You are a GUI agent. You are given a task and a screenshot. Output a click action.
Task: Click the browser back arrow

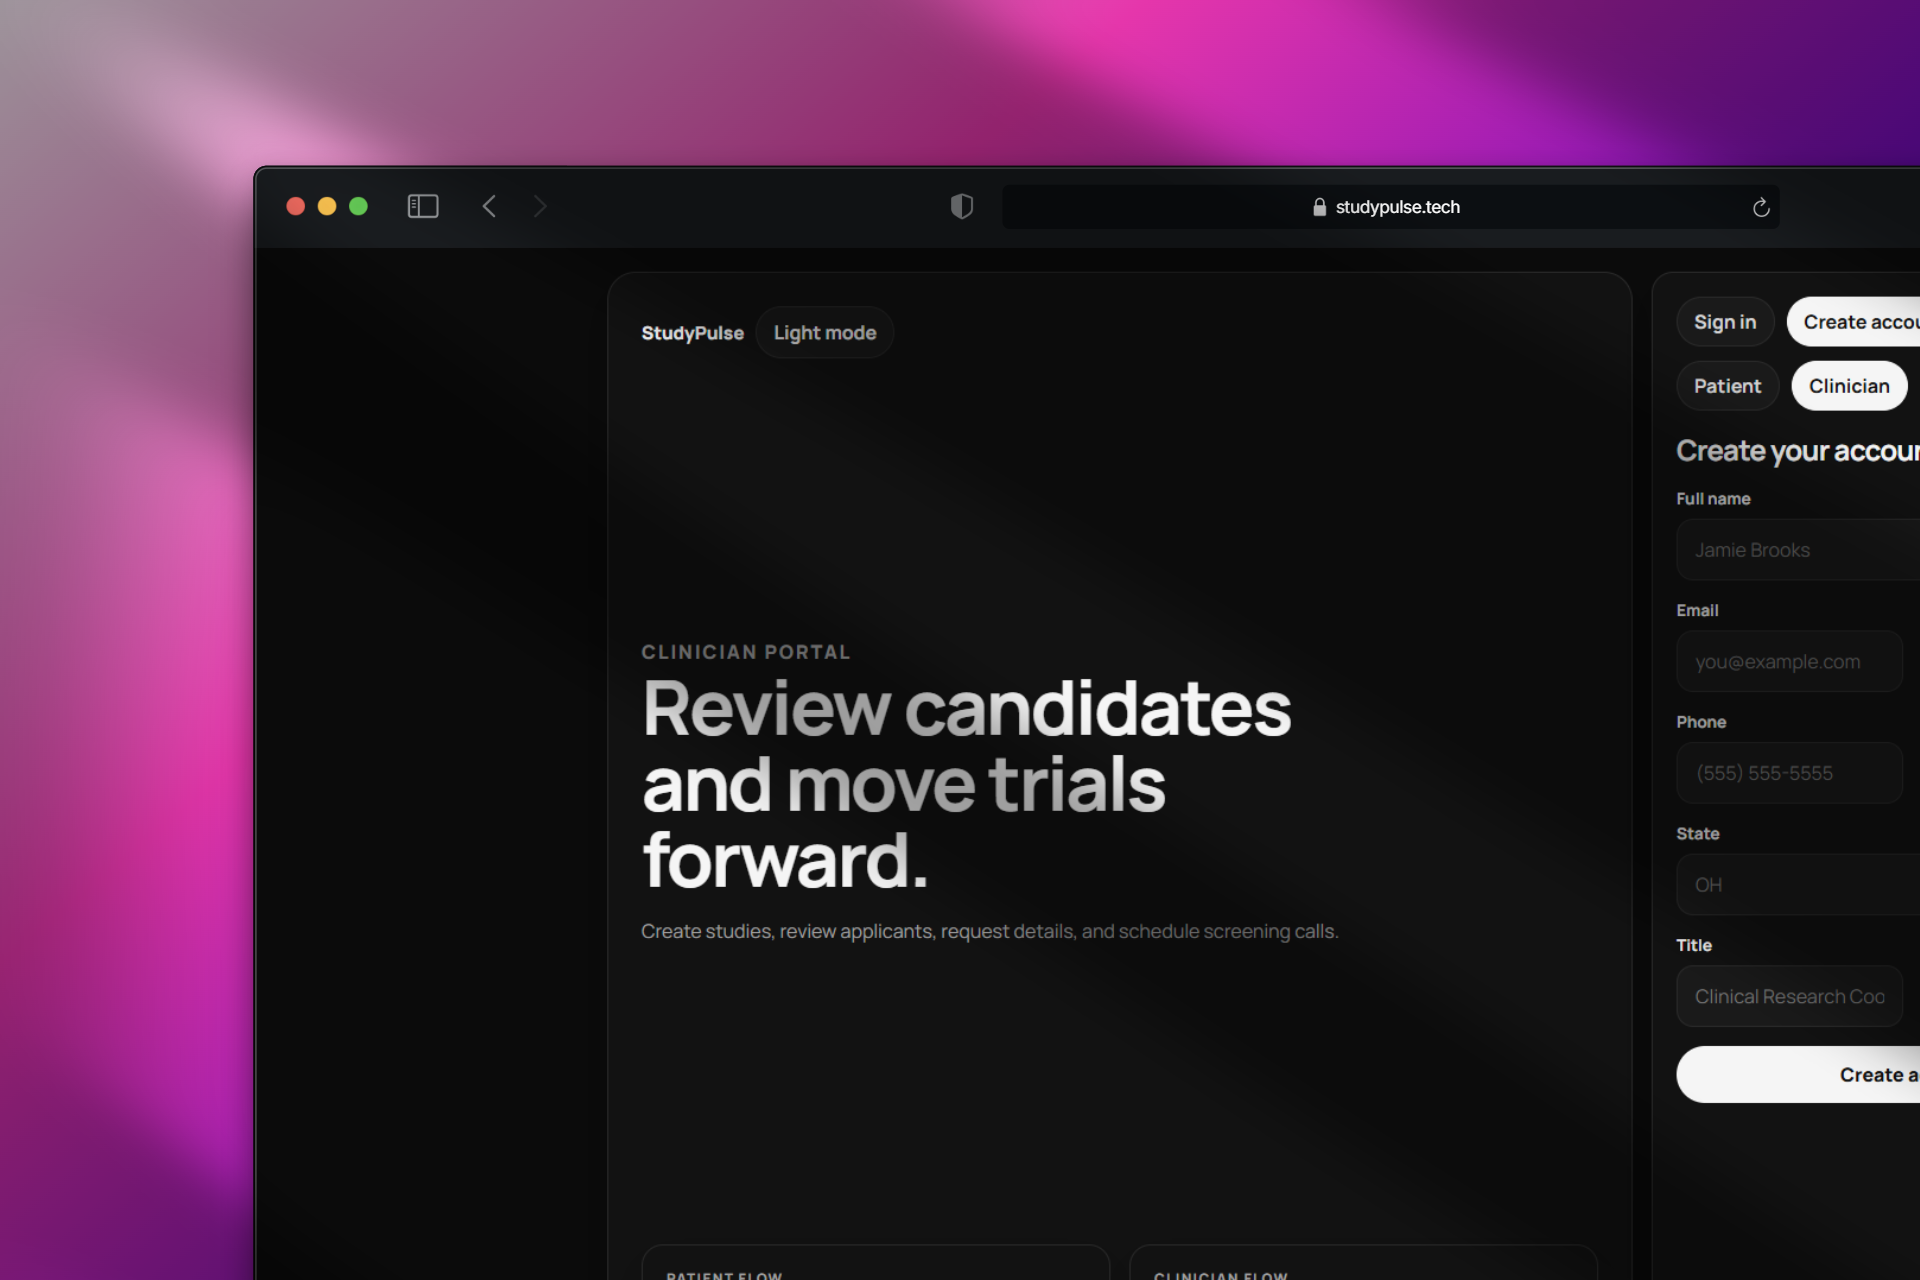(x=489, y=206)
